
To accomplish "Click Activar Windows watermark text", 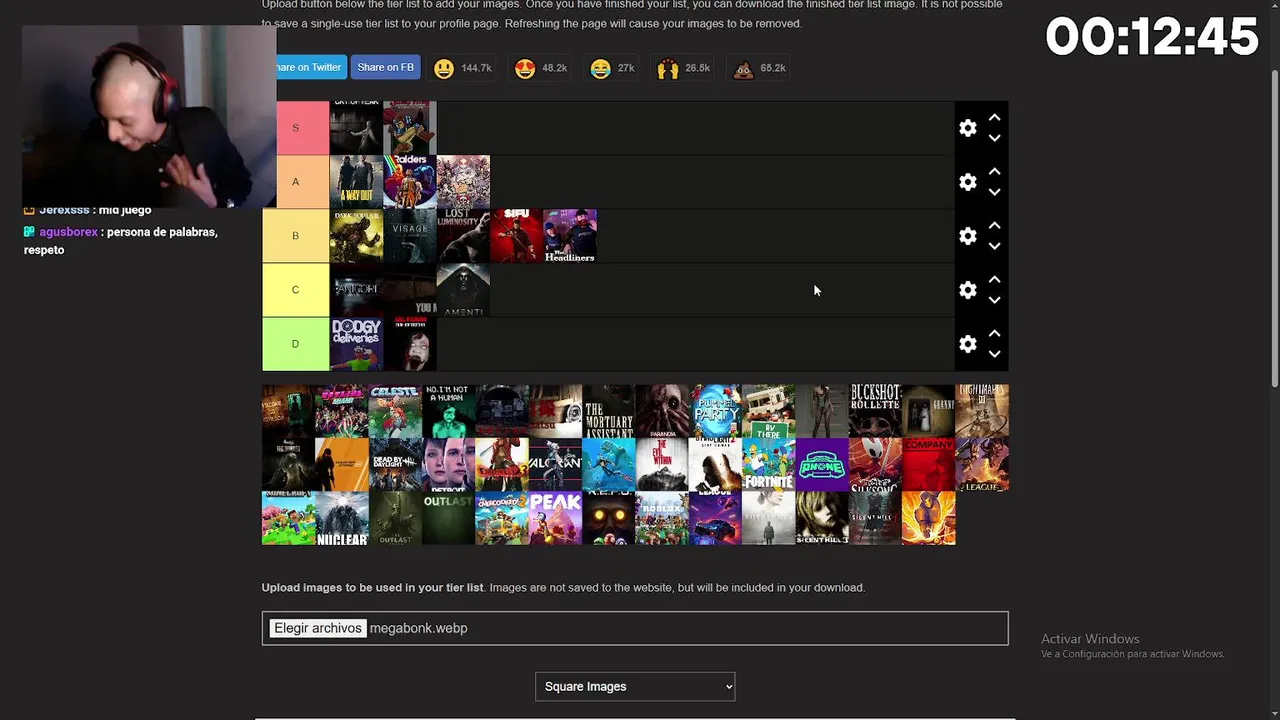I will [x=1090, y=639].
